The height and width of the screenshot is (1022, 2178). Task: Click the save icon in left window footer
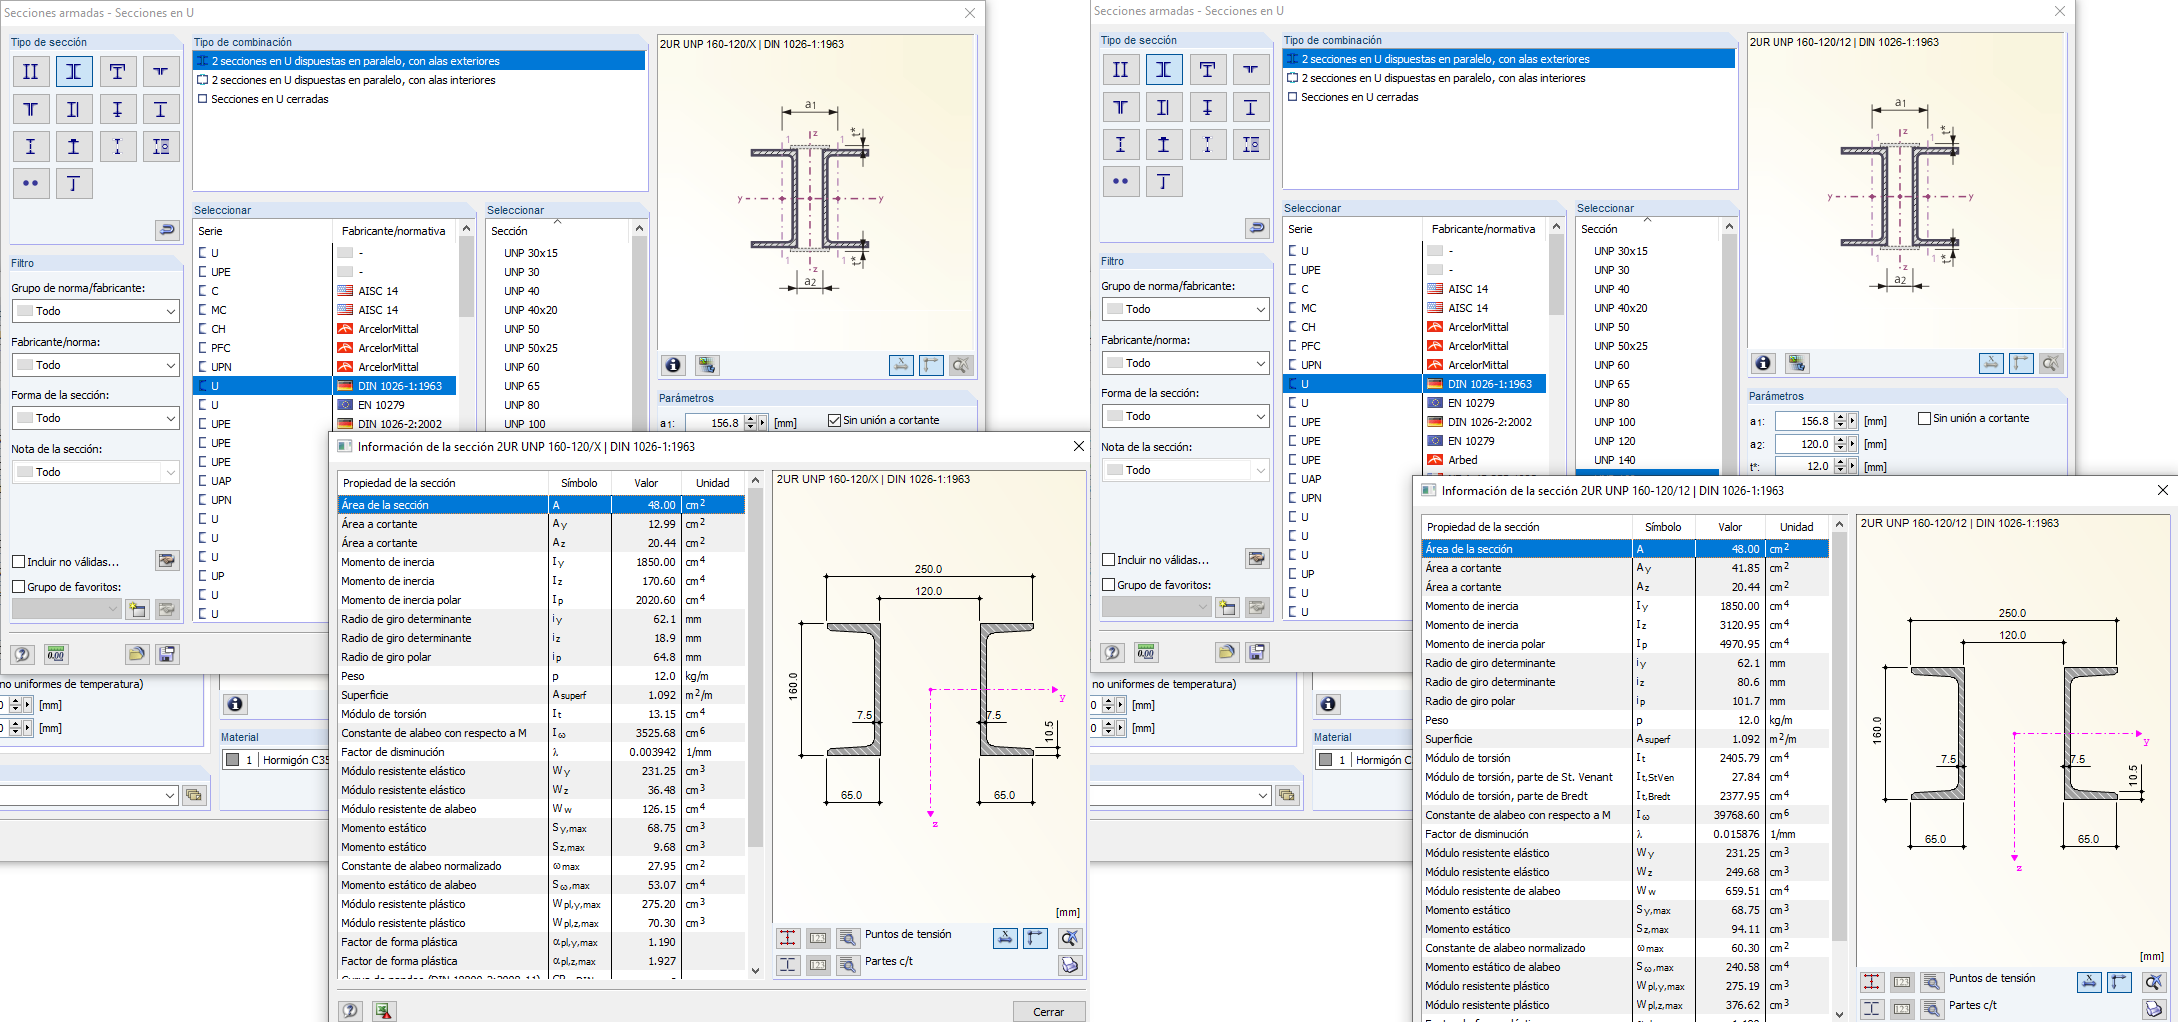(167, 654)
